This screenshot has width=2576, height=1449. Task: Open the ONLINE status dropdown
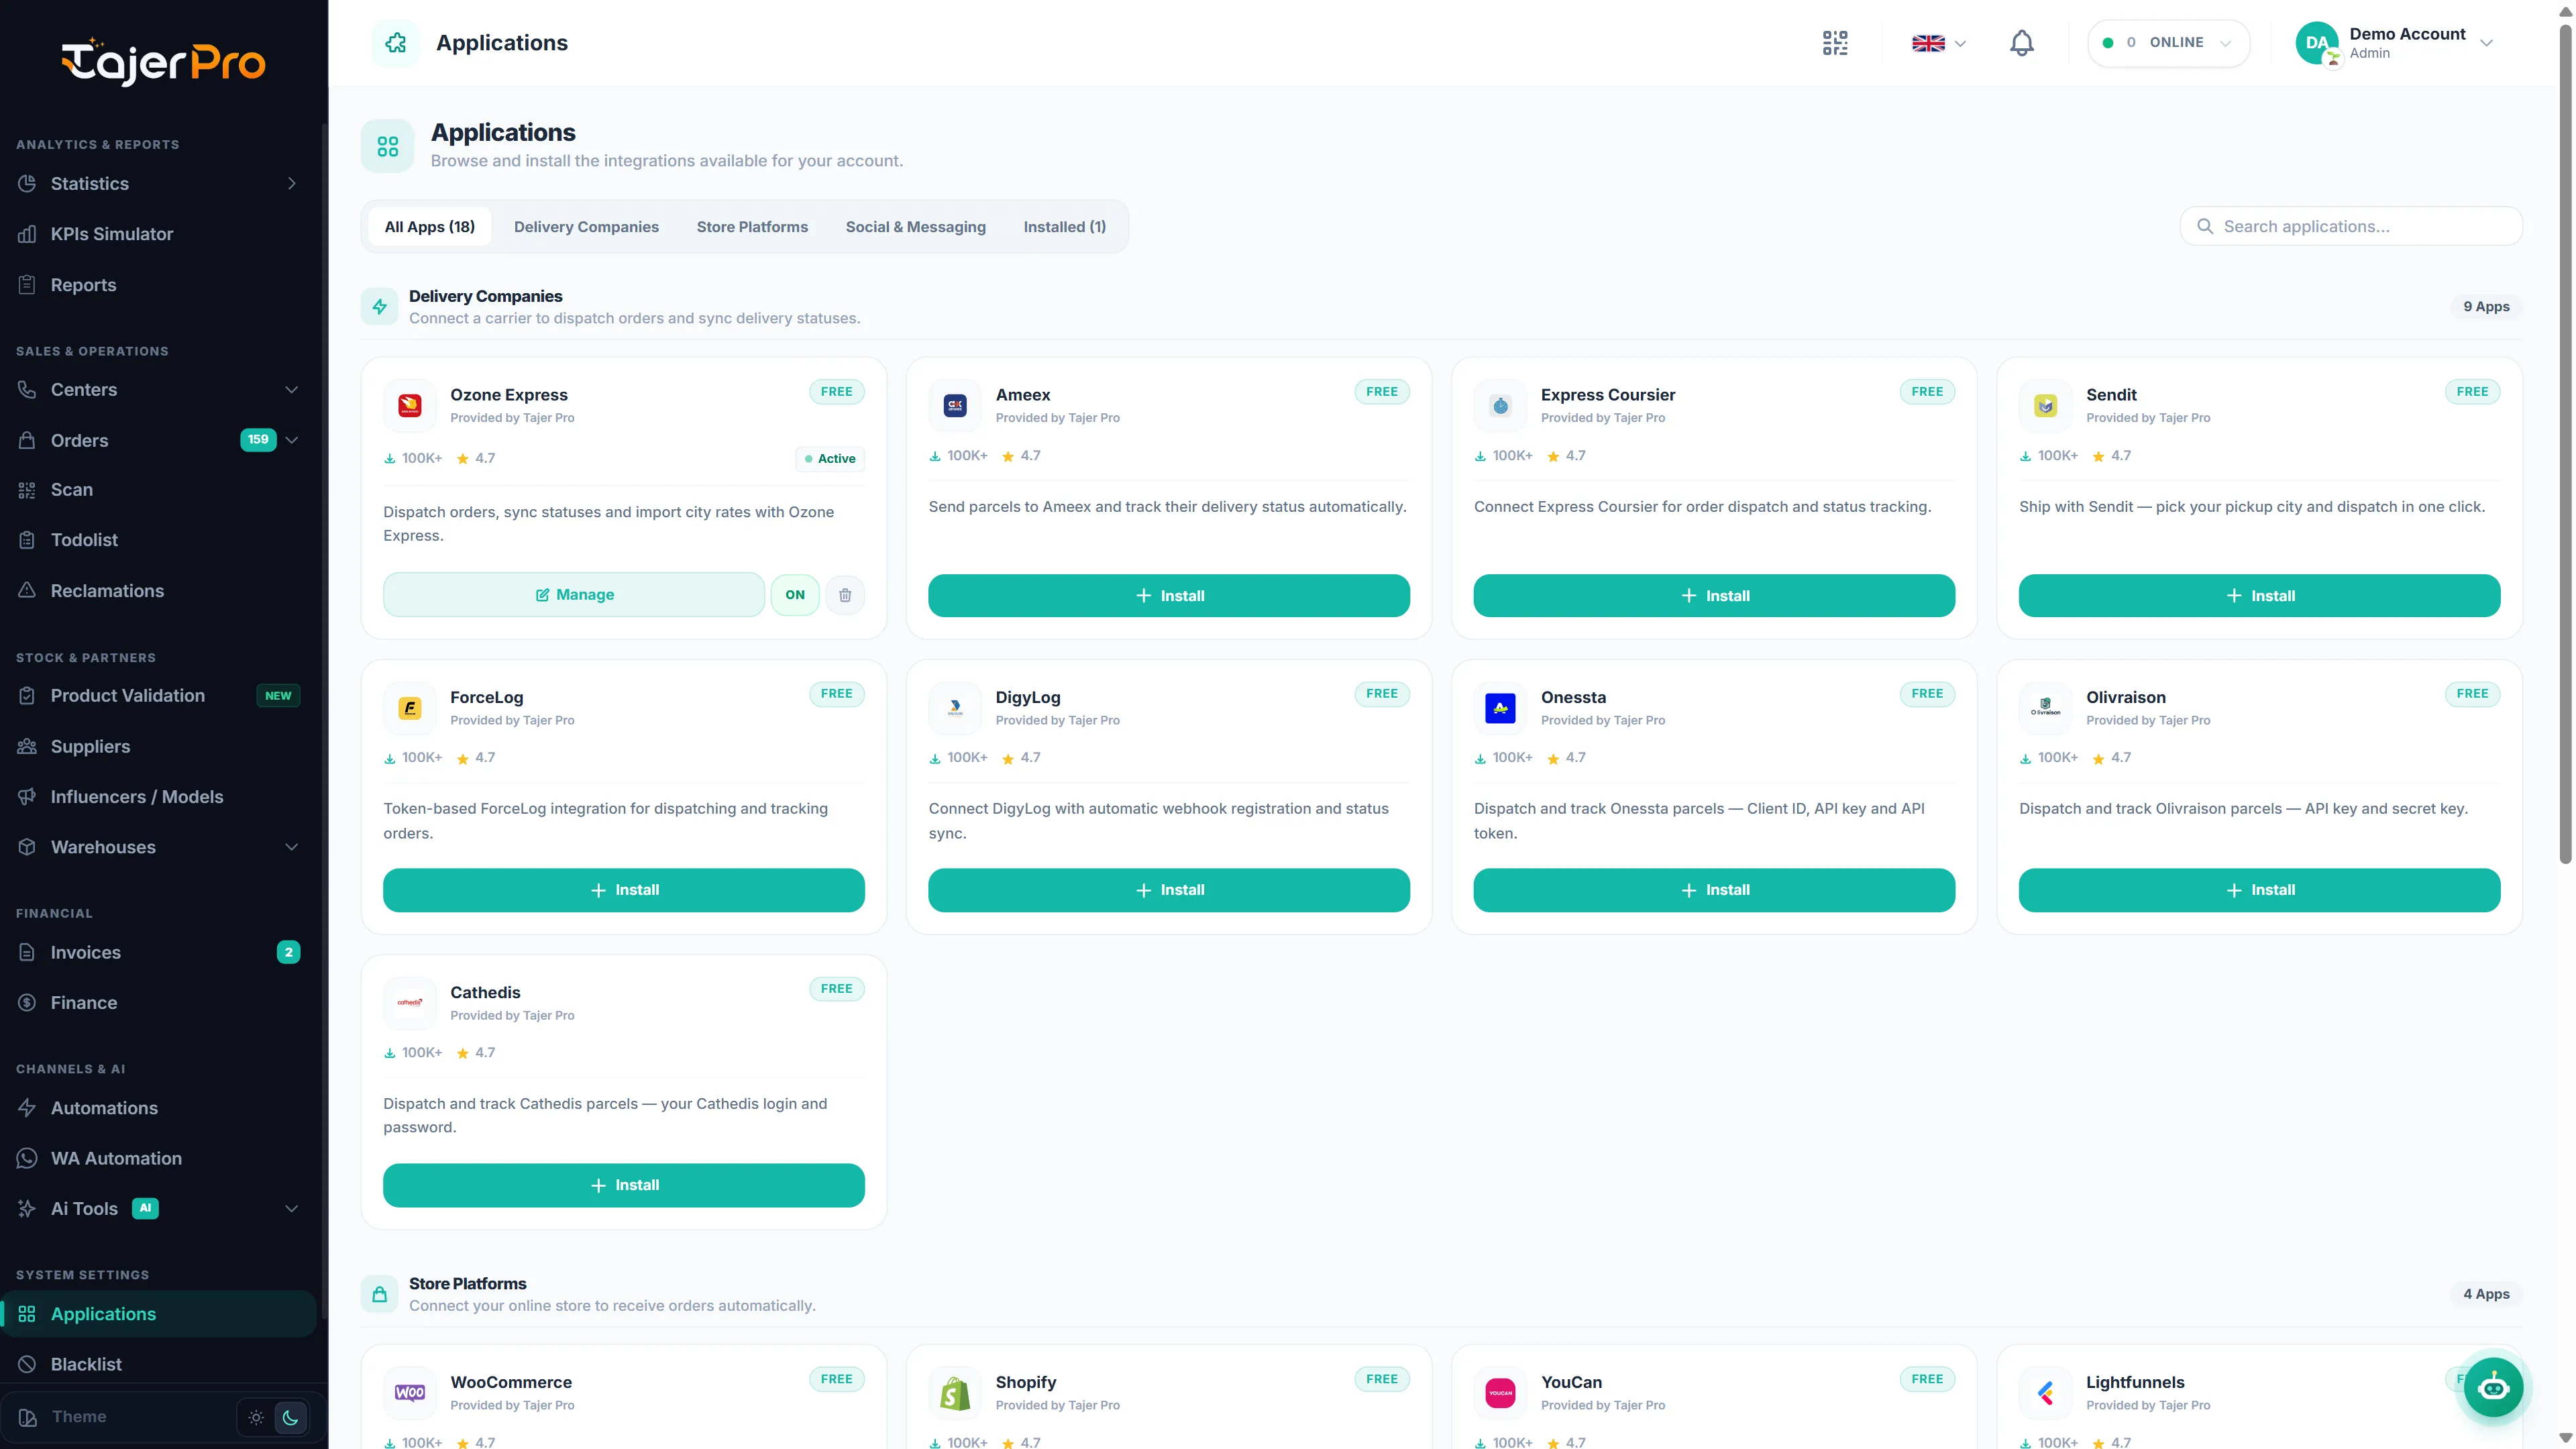[2168, 43]
